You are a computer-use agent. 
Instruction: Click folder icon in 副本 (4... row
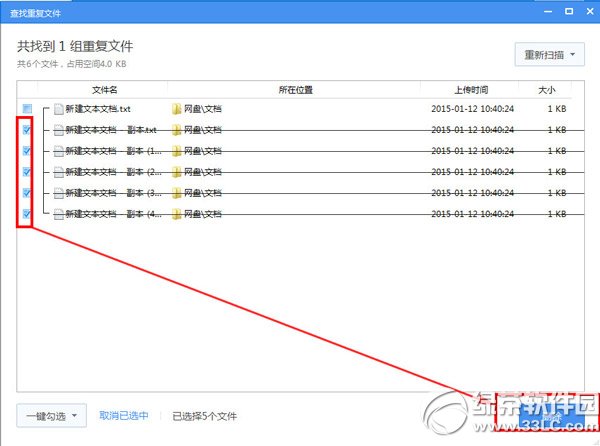pos(176,214)
